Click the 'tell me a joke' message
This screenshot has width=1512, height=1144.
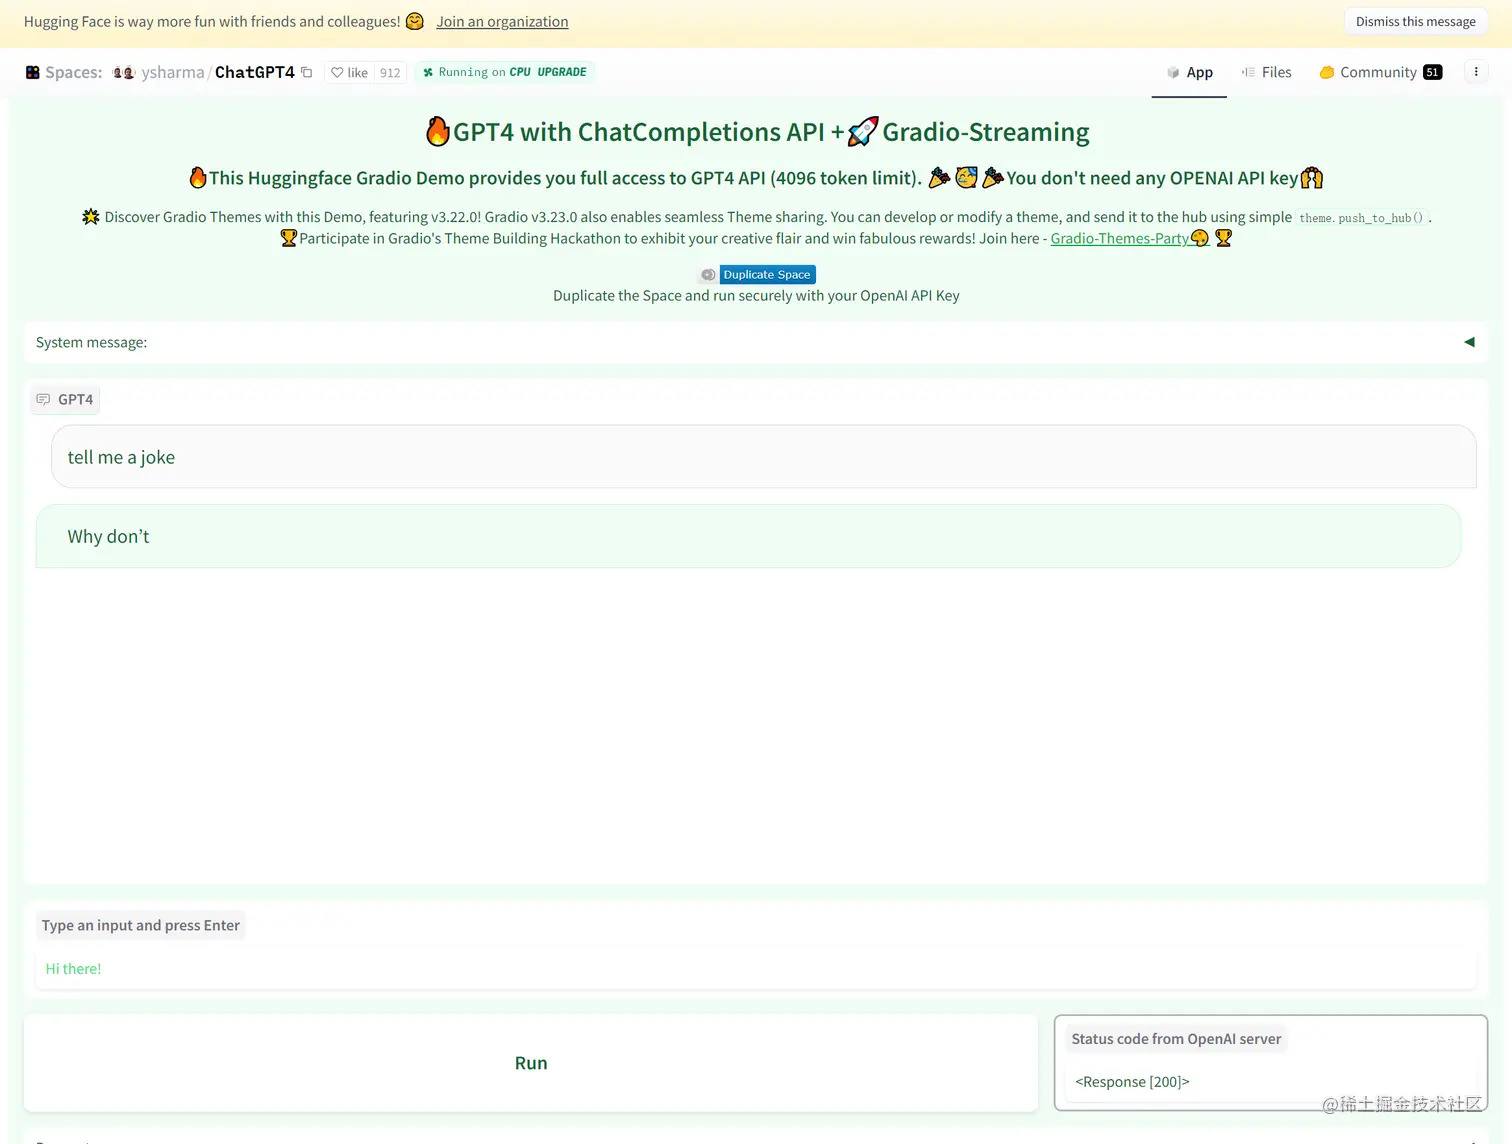[x=764, y=457]
